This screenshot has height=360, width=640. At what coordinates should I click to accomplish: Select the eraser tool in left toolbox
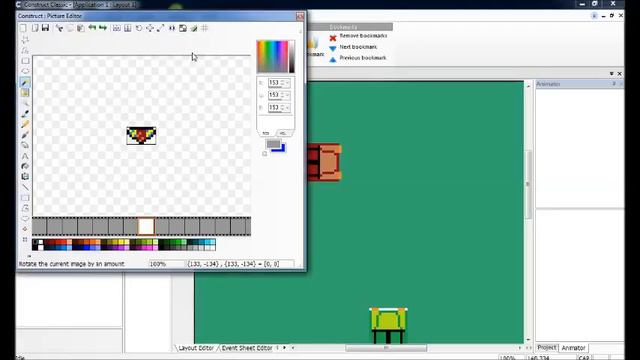[x=25, y=145]
